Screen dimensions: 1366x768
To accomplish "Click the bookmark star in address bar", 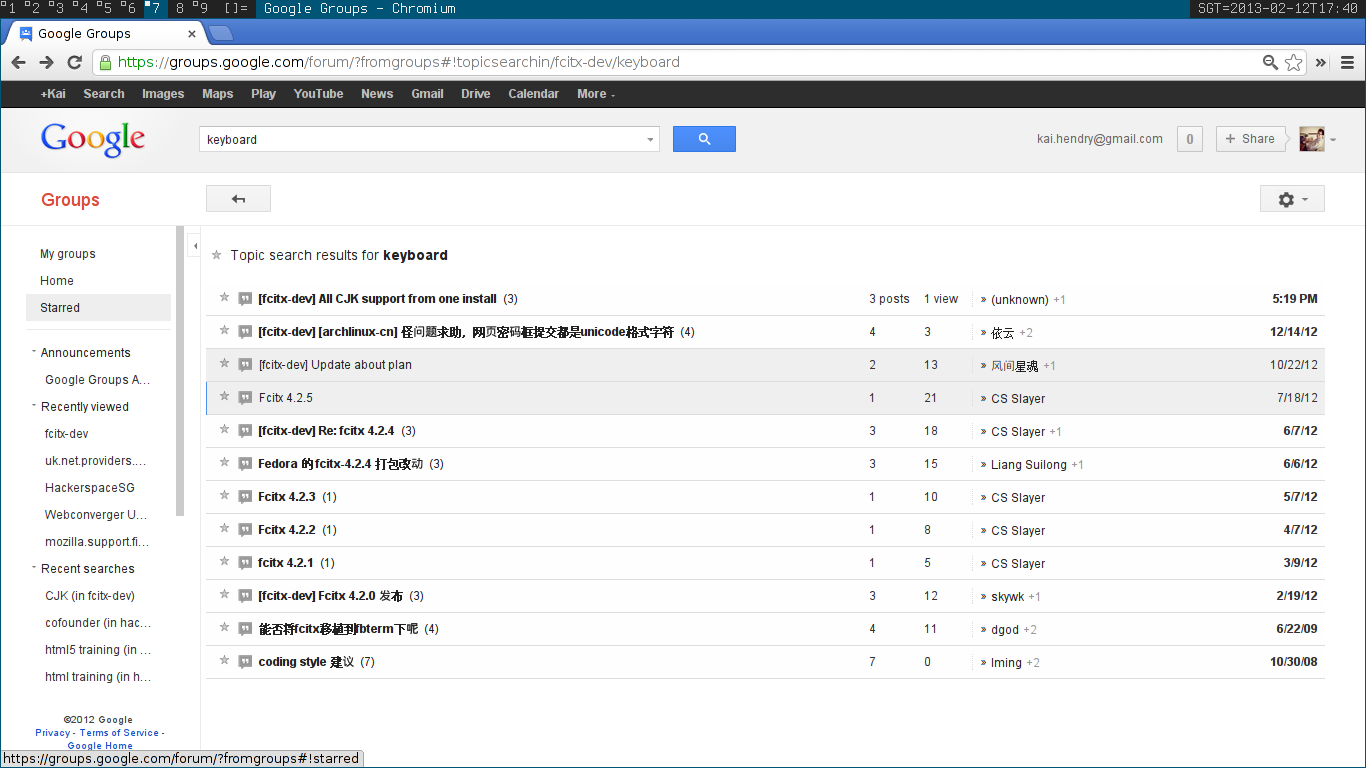I will pos(1294,62).
